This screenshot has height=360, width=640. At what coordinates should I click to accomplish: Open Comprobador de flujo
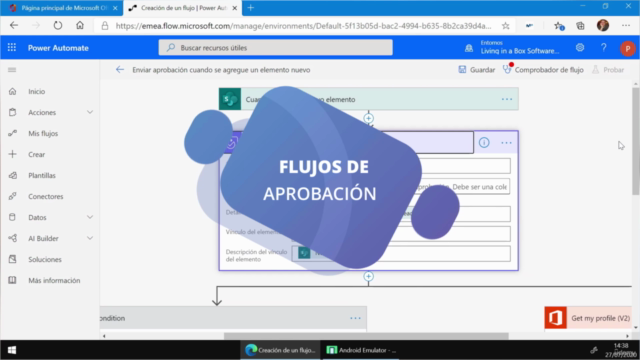(543, 70)
